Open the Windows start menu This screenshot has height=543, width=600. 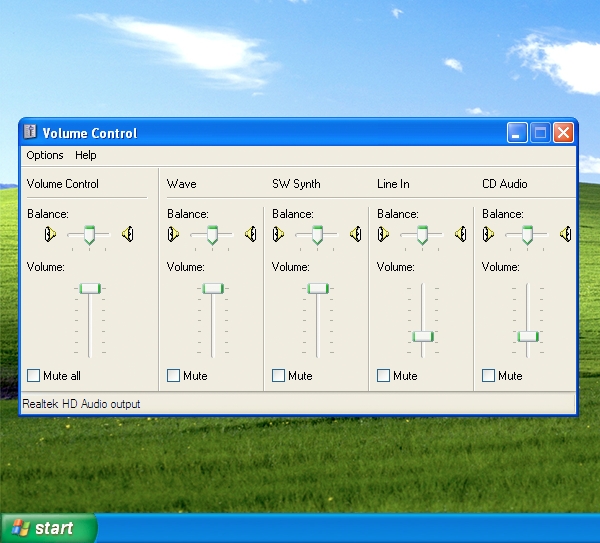click(x=49, y=528)
